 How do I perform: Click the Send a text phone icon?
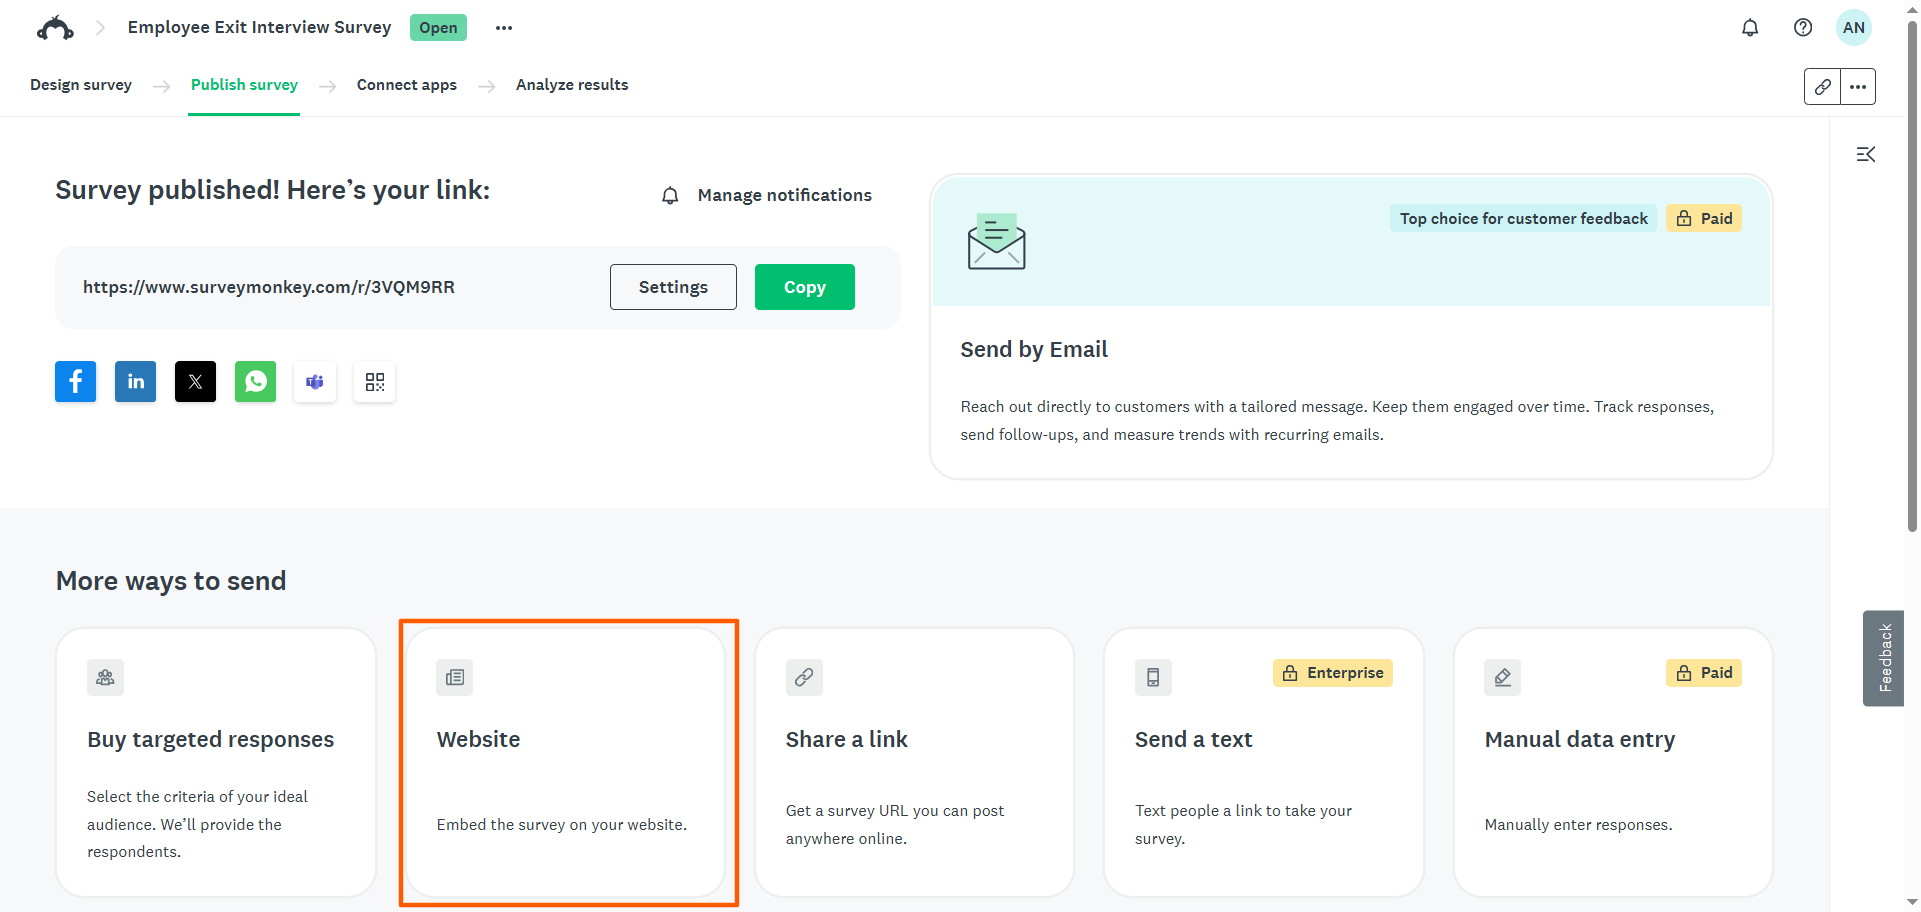pos(1153,678)
